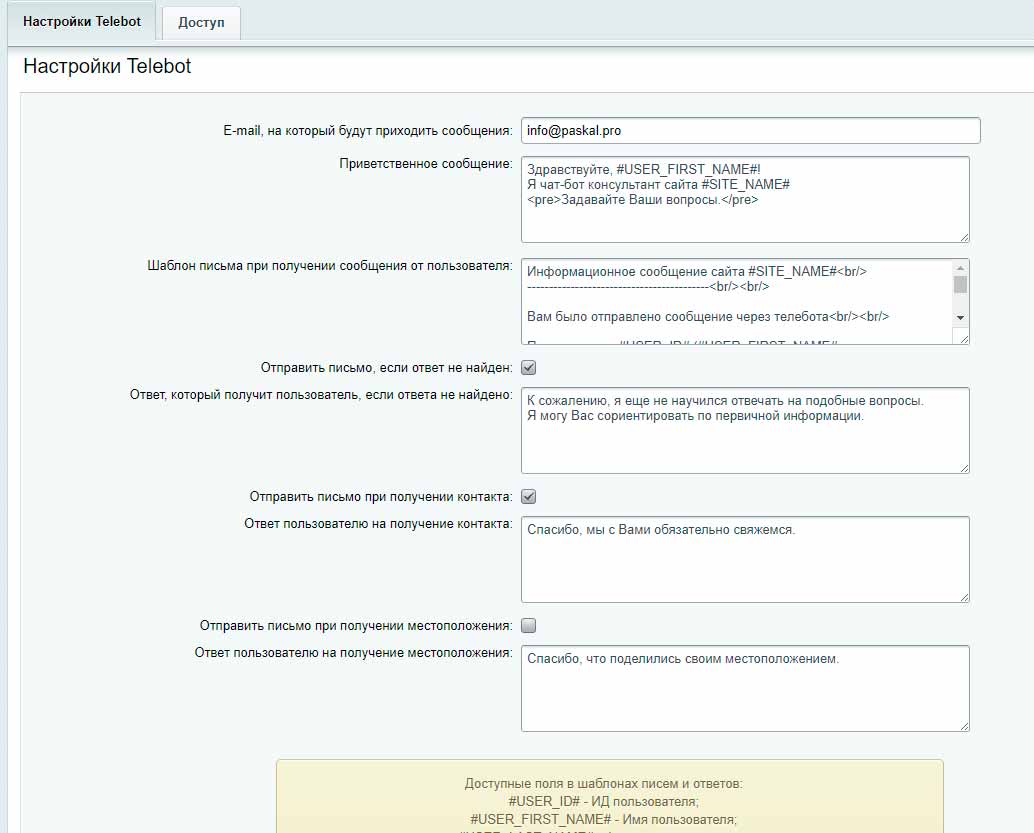The image size is (1034, 833).
Task: Click the #USER_ID# line in yellow hint box
Action: coord(609,801)
